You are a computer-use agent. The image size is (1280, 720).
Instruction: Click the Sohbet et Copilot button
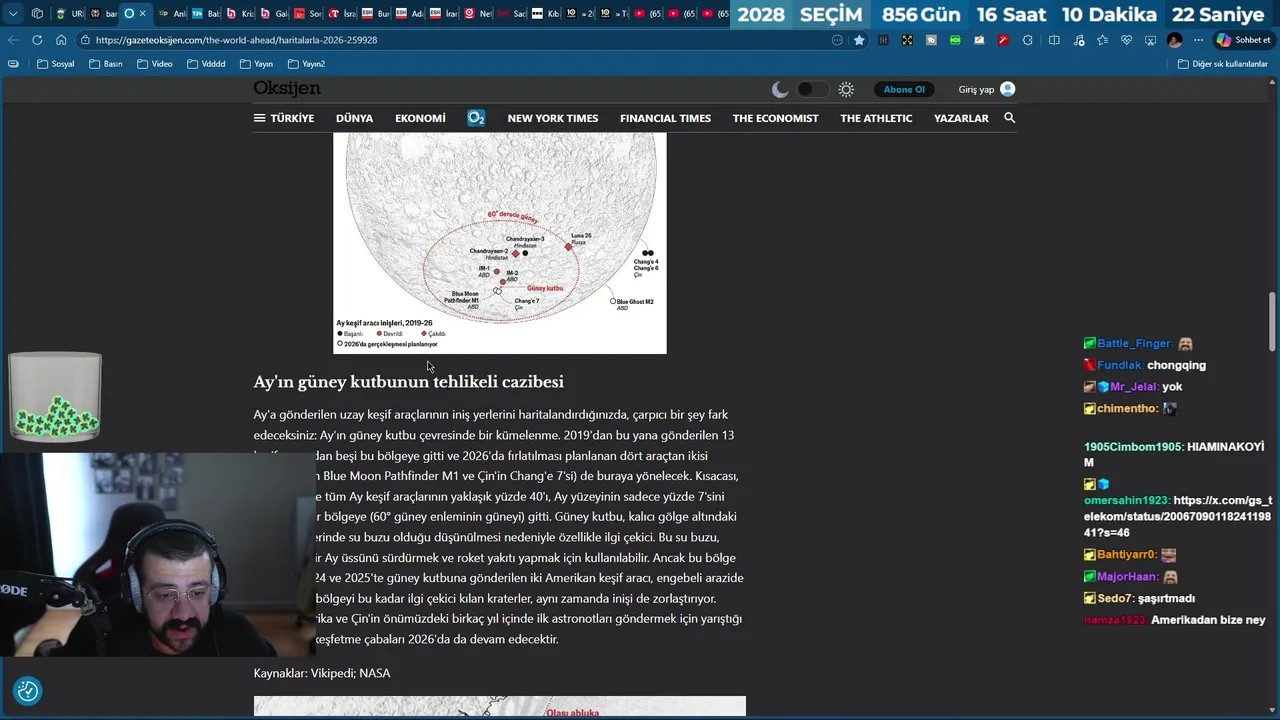click(1243, 40)
